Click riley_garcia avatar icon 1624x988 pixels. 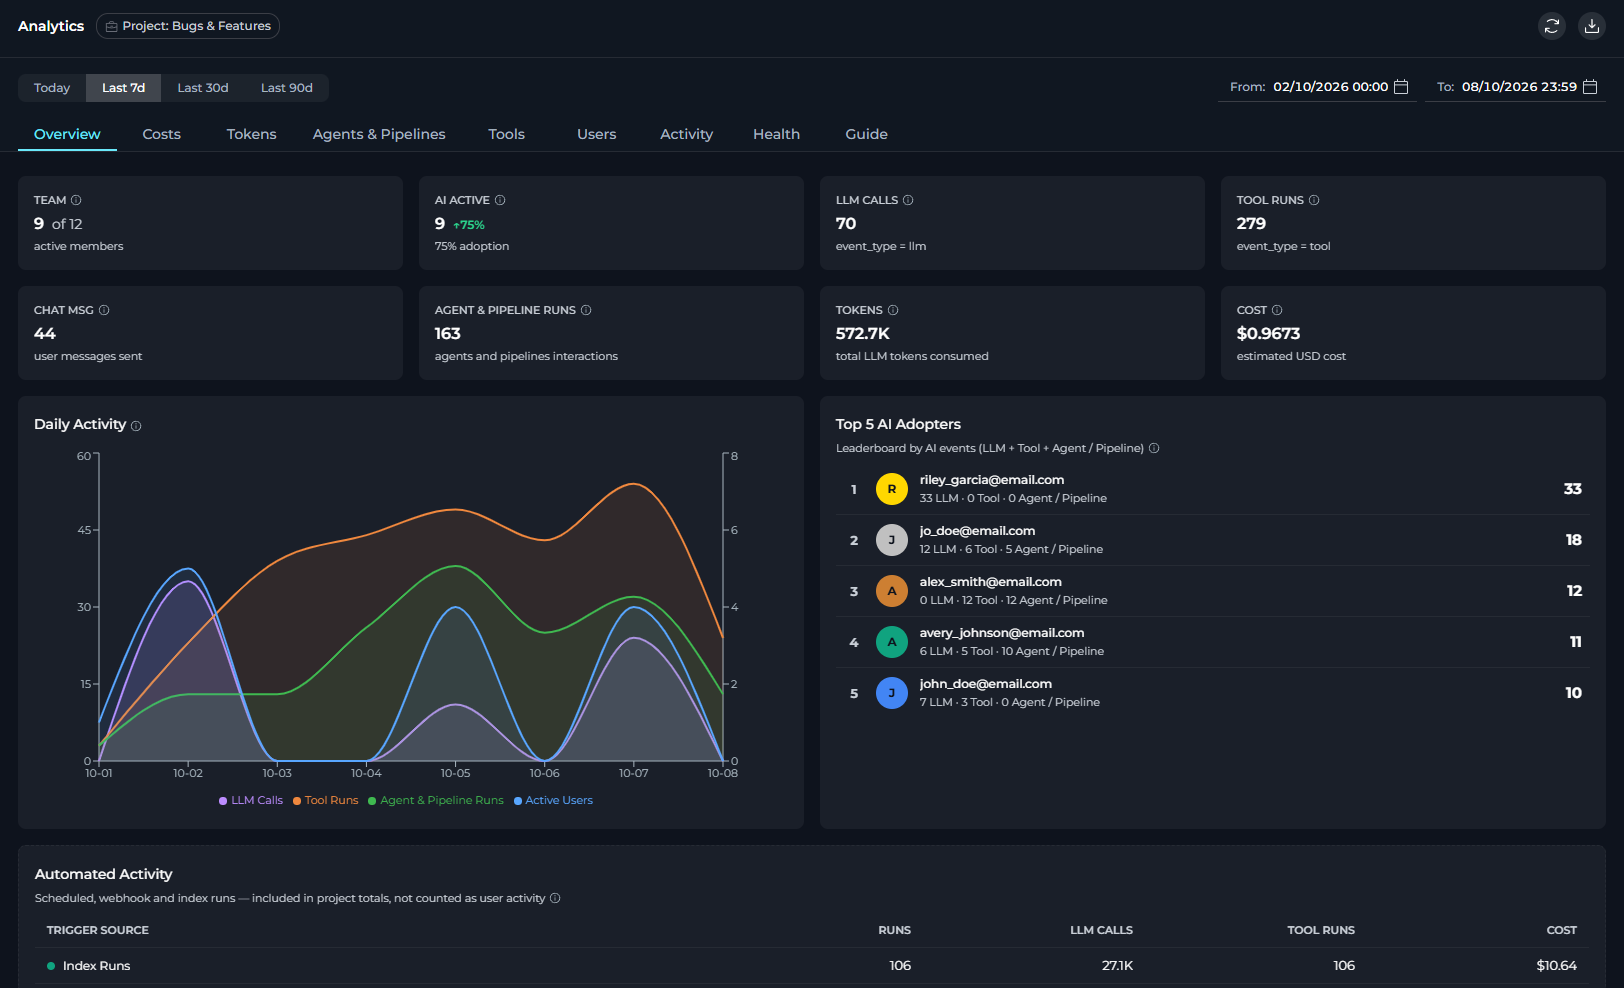pos(892,489)
